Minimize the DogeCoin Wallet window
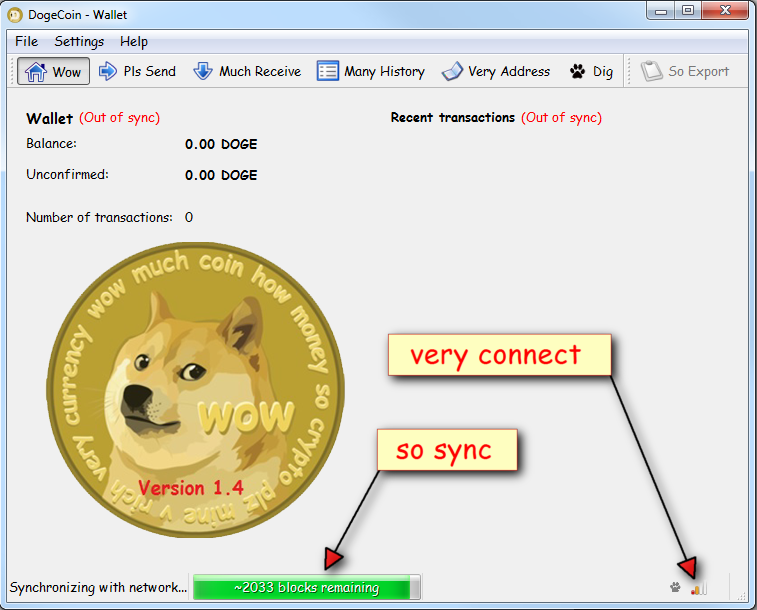This screenshot has width=757, height=610. coord(661,11)
